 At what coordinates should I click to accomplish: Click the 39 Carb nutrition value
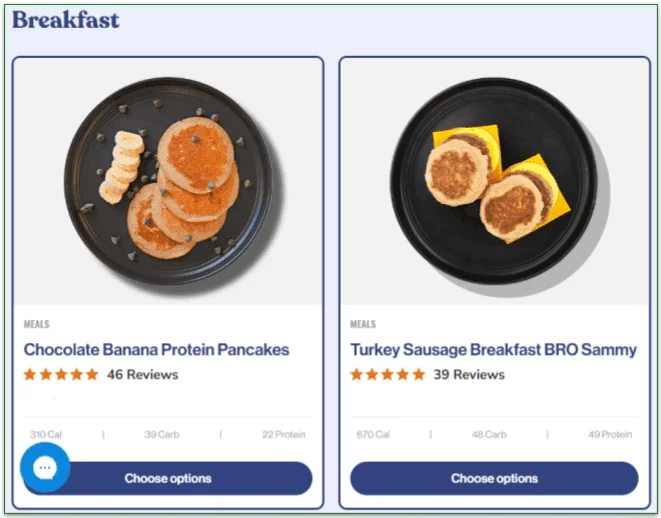(x=162, y=435)
